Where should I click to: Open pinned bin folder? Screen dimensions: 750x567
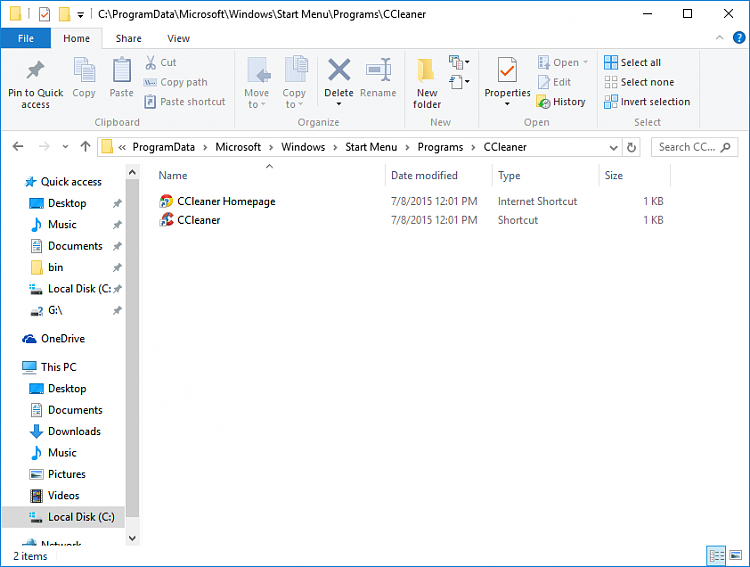(x=55, y=267)
